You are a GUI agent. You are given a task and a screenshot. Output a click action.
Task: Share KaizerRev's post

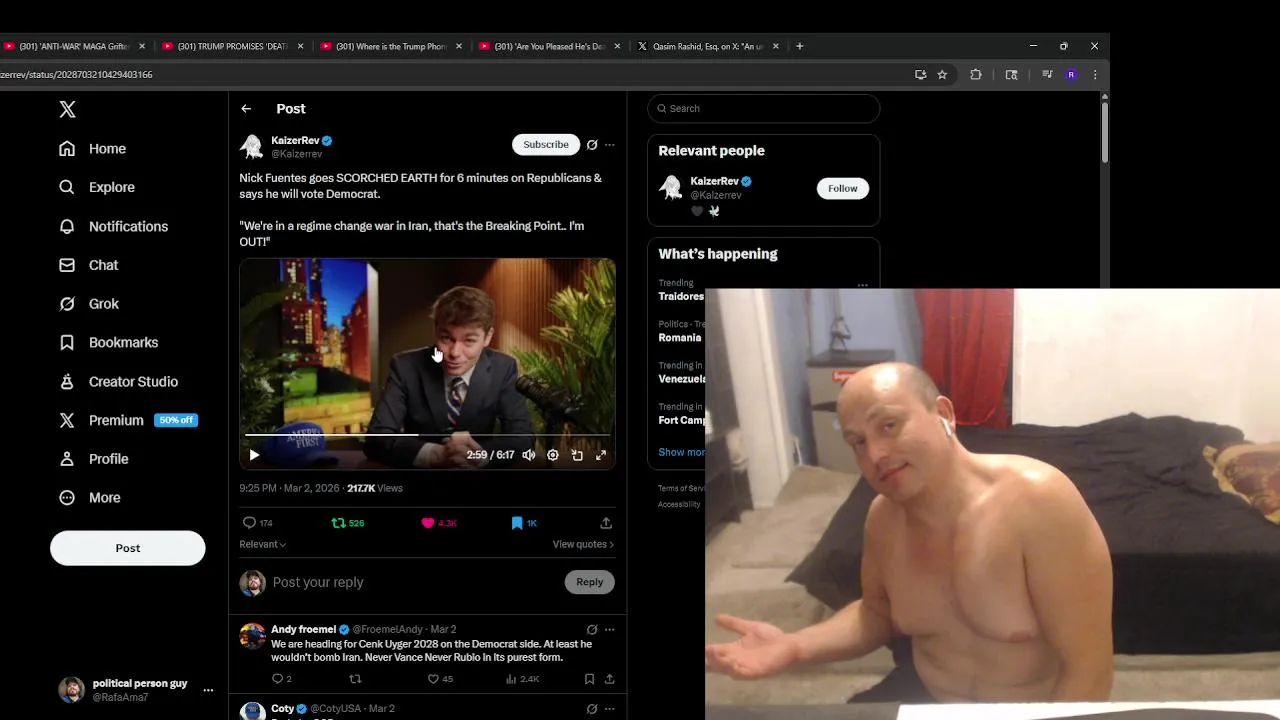606,523
